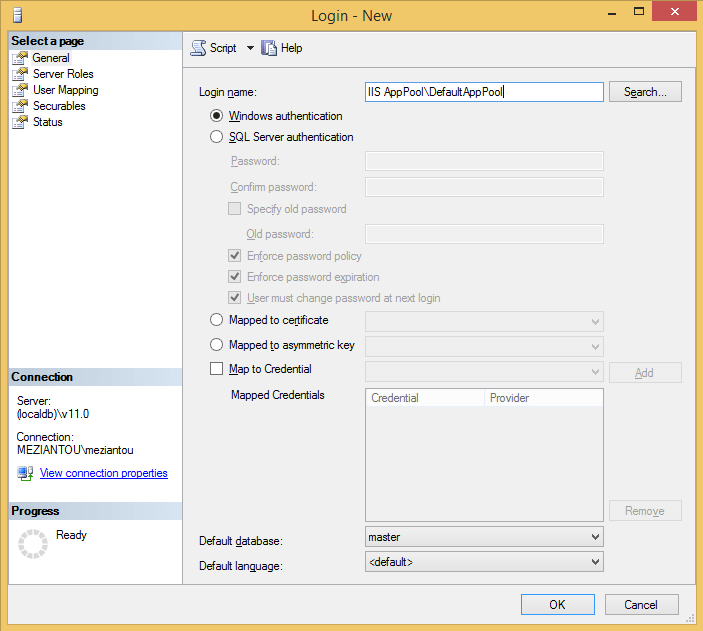703x631 pixels.
Task: Select Mapped to asymmetric key option
Action: pos(217,345)
